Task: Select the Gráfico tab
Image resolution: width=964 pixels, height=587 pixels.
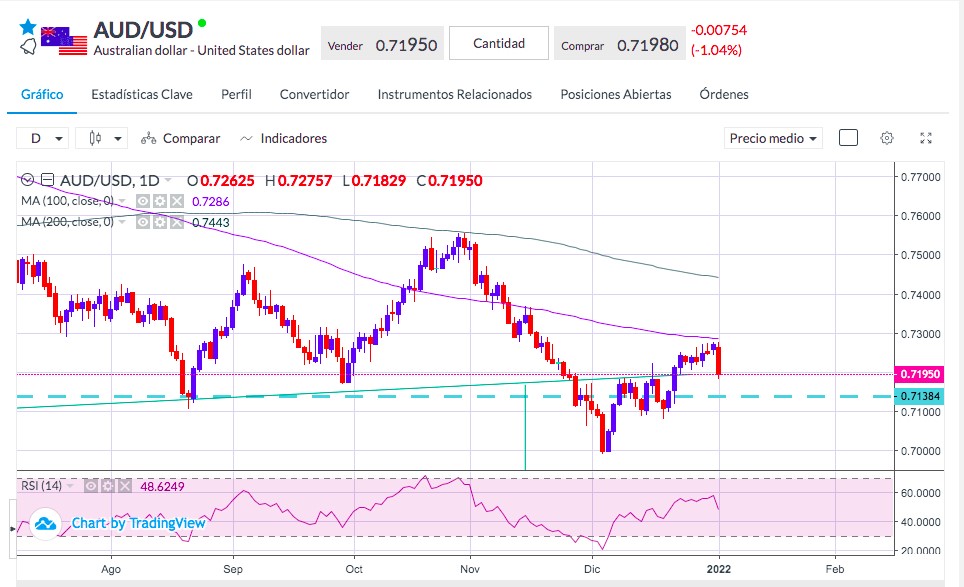Action: 42,95
